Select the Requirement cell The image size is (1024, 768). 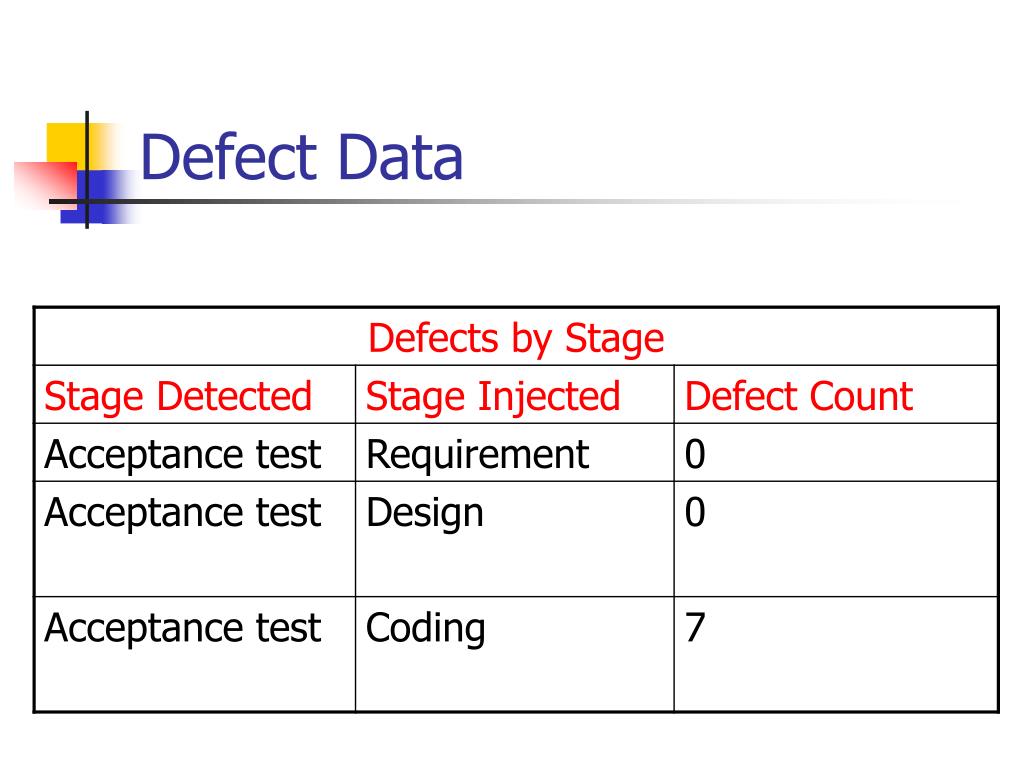coord(515,453)
